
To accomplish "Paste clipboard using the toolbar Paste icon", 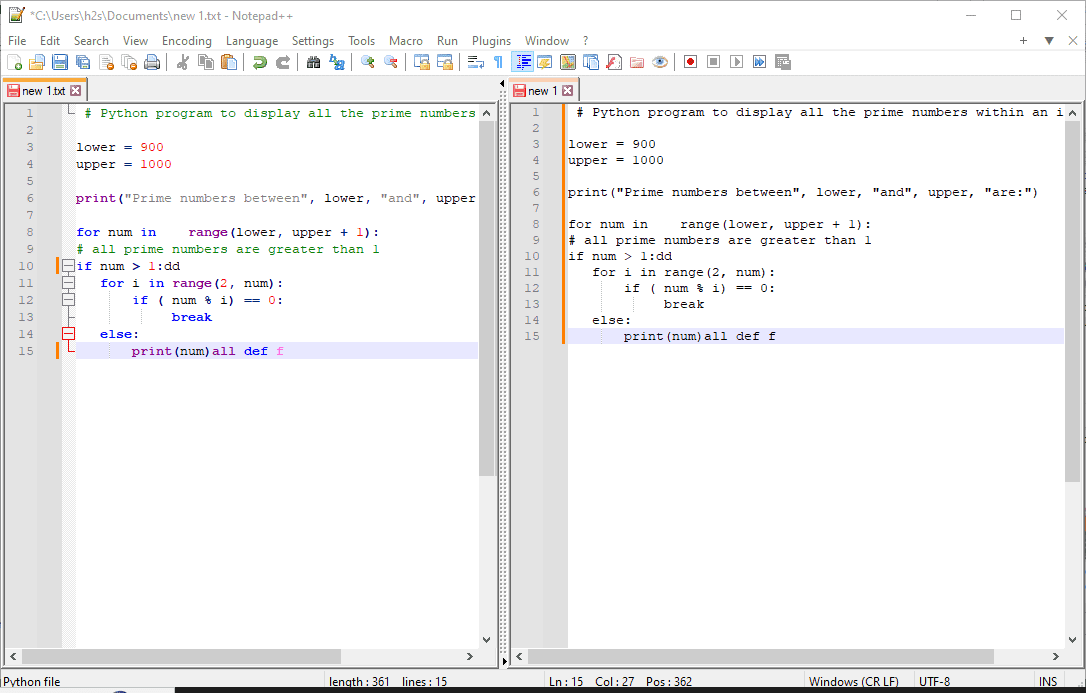I will click(229, 62).
